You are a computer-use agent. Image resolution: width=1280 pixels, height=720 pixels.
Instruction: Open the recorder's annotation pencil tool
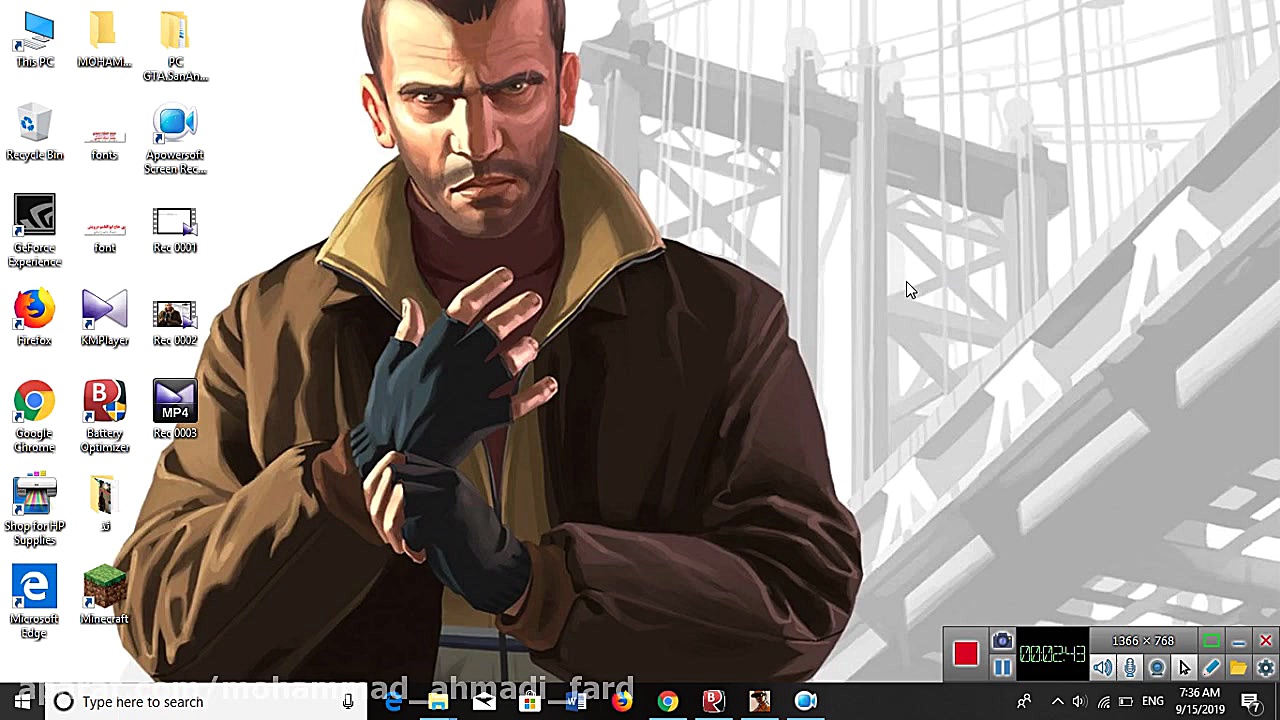(1212, 667)
